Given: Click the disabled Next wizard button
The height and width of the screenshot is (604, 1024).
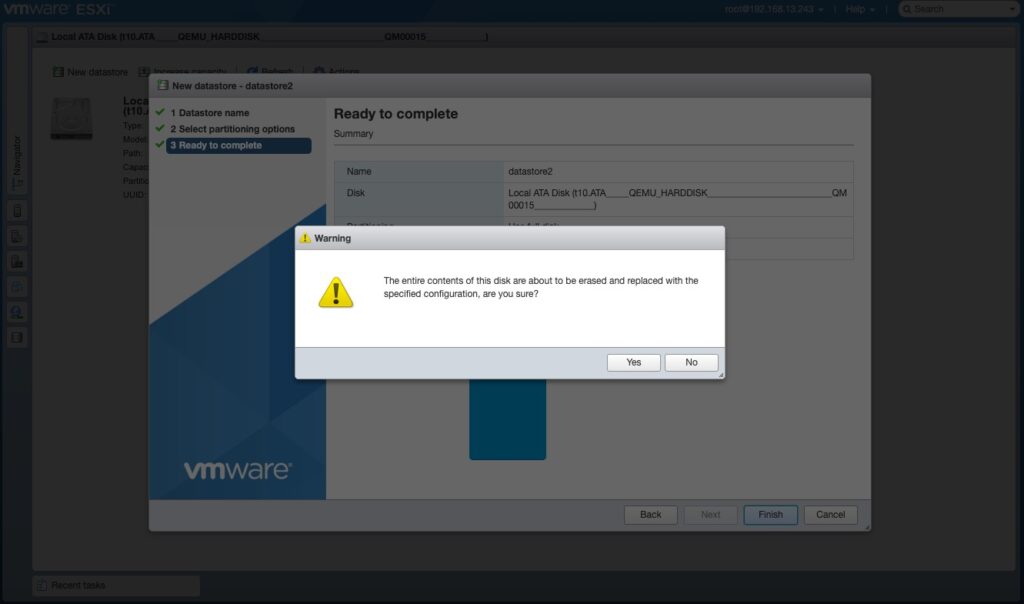Looking at the screenshot, I should click(x=711, y=515).
